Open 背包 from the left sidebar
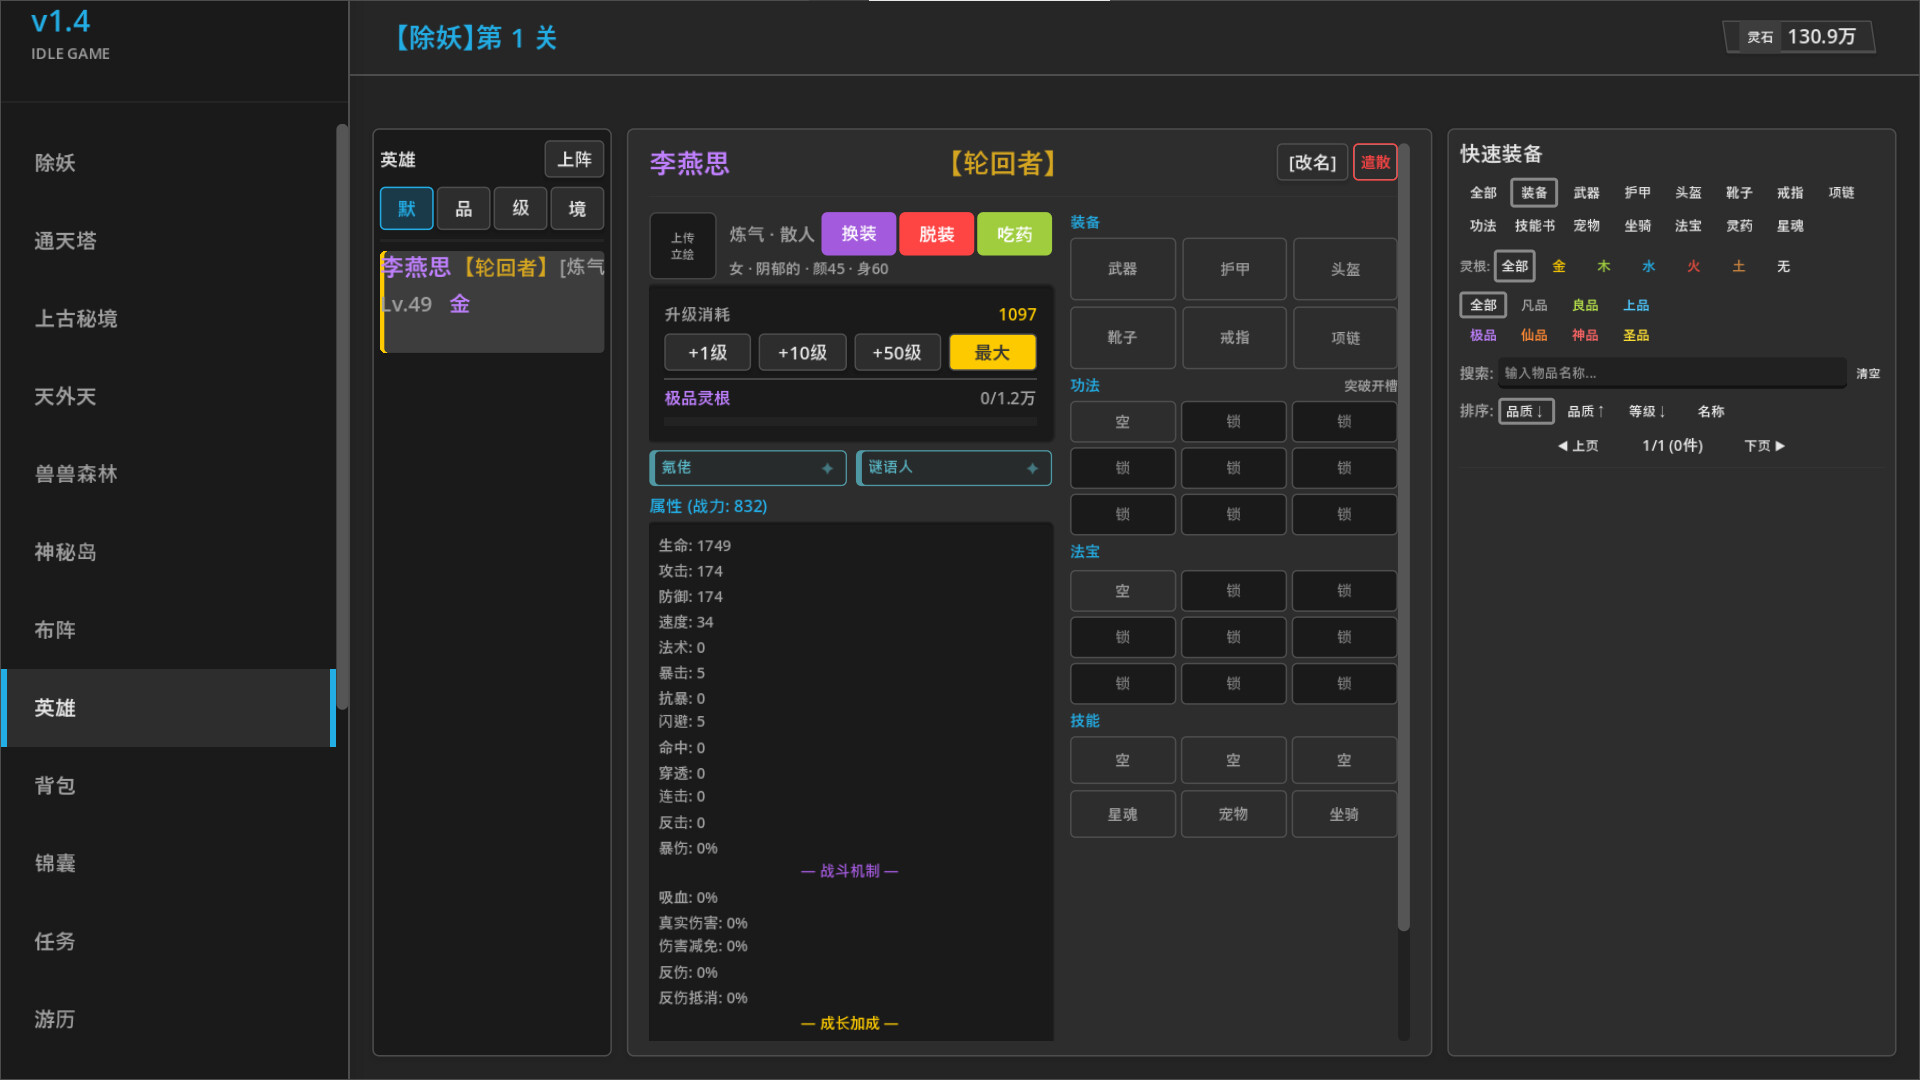This screenshot has height=1080, width=1920. tap(55, 786)
